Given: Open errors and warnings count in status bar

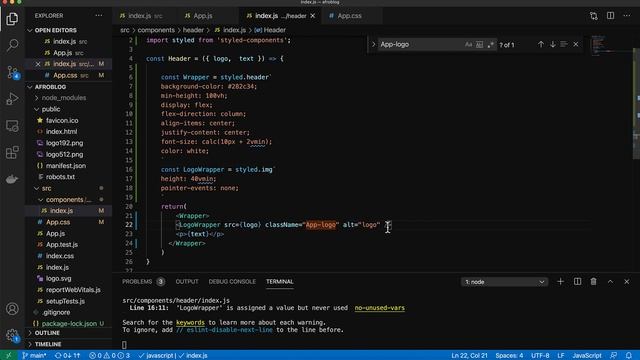Looking at the screenshot, I should [x=109, y=356].
